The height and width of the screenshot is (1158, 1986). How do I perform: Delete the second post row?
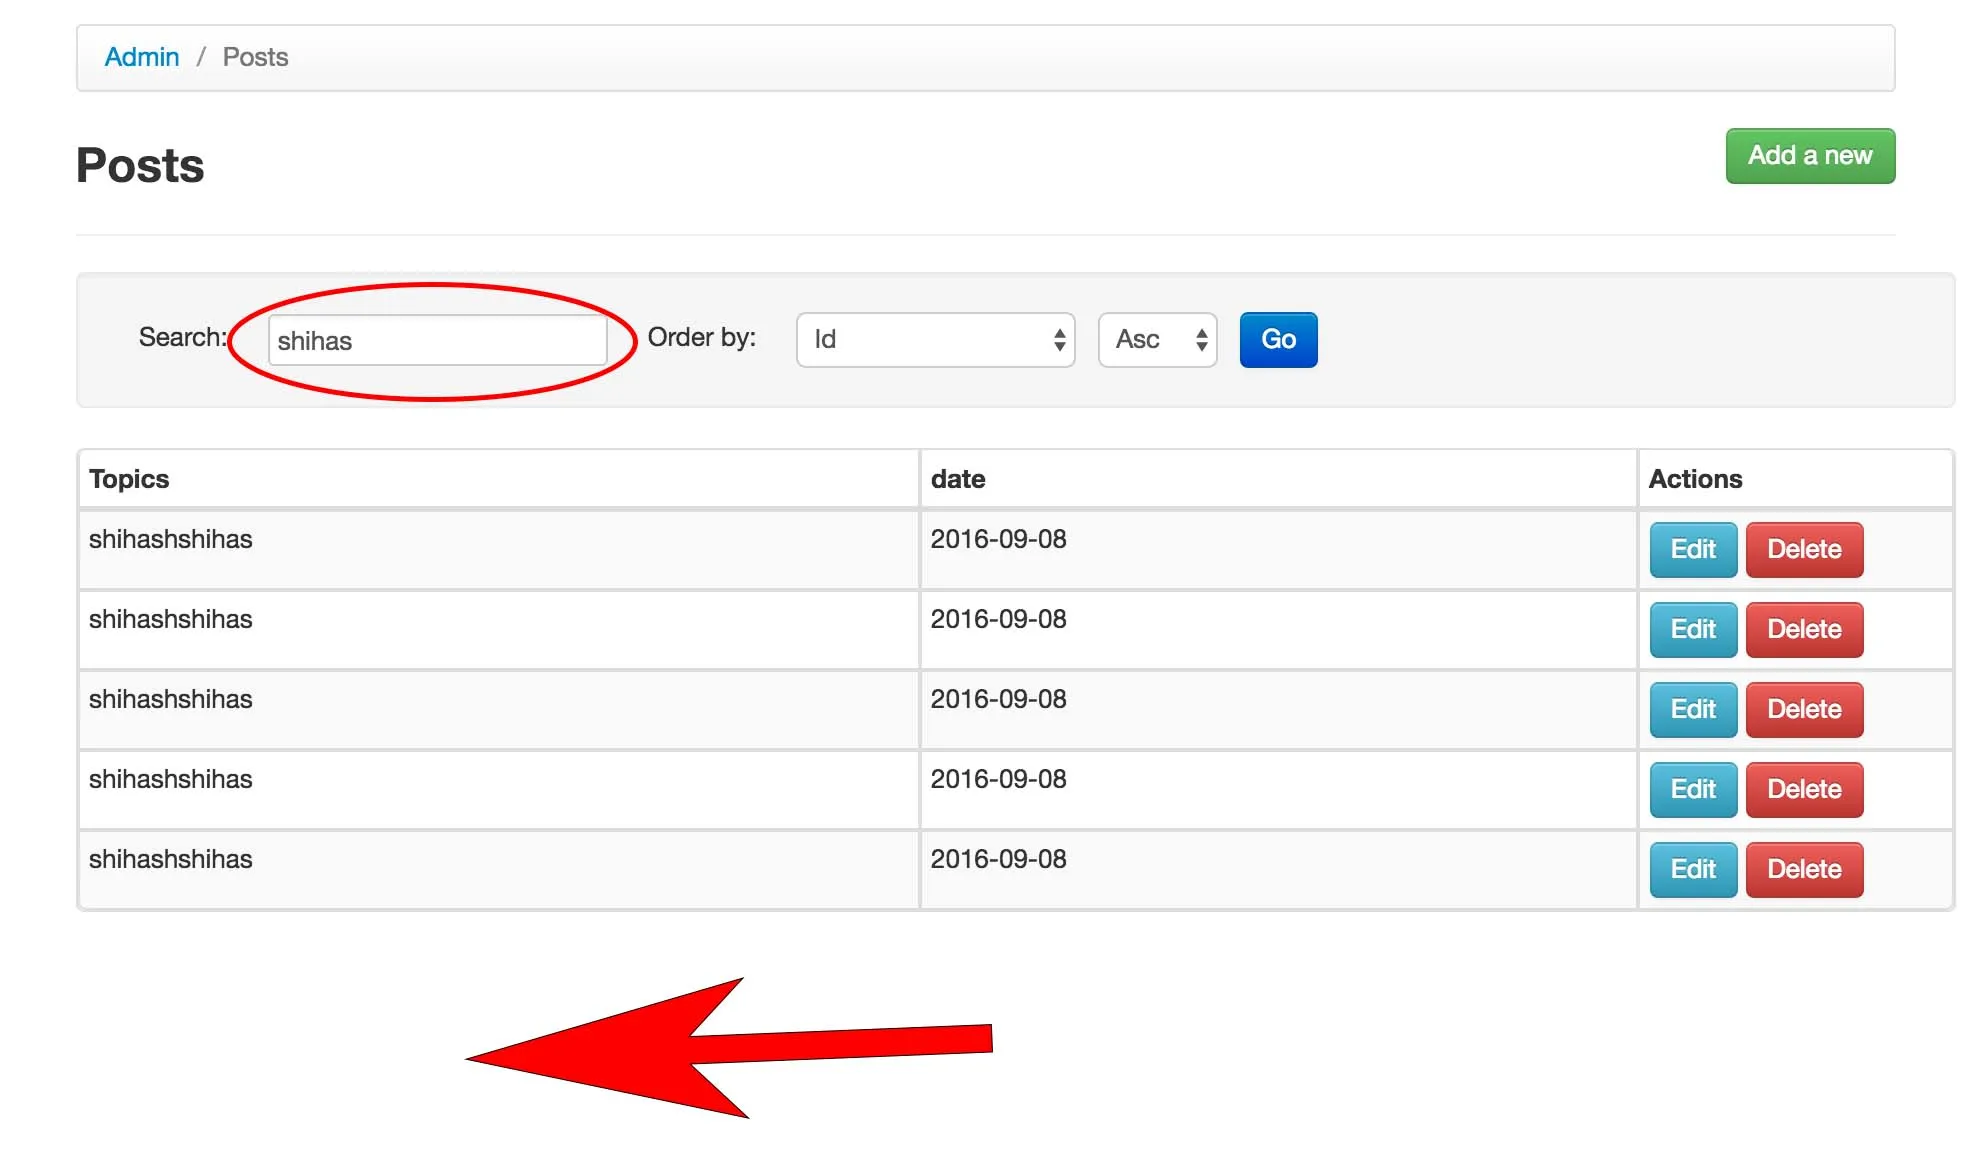click(1803, 629)
